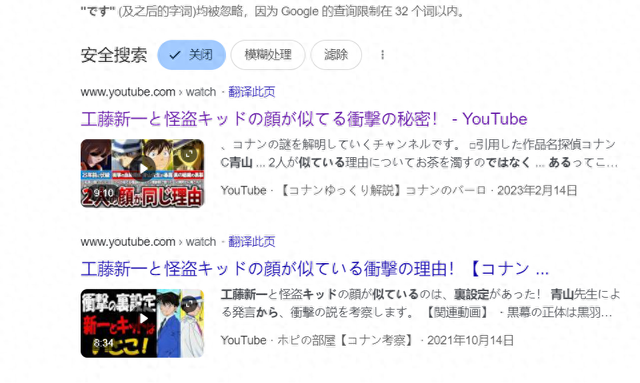
Task: Play the 8:34 video thumbnail
Action: pyautogui.click(x=142, y=323)
